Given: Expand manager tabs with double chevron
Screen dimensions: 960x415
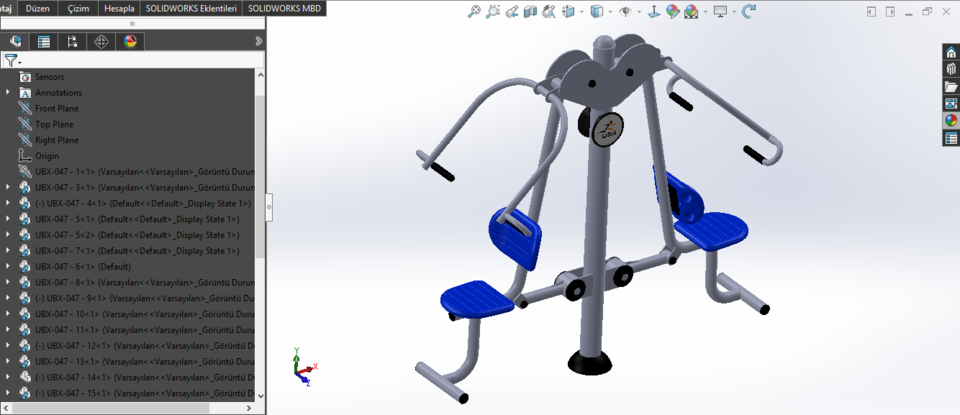Looking at the screenshot, I should [x=258, y=41].
